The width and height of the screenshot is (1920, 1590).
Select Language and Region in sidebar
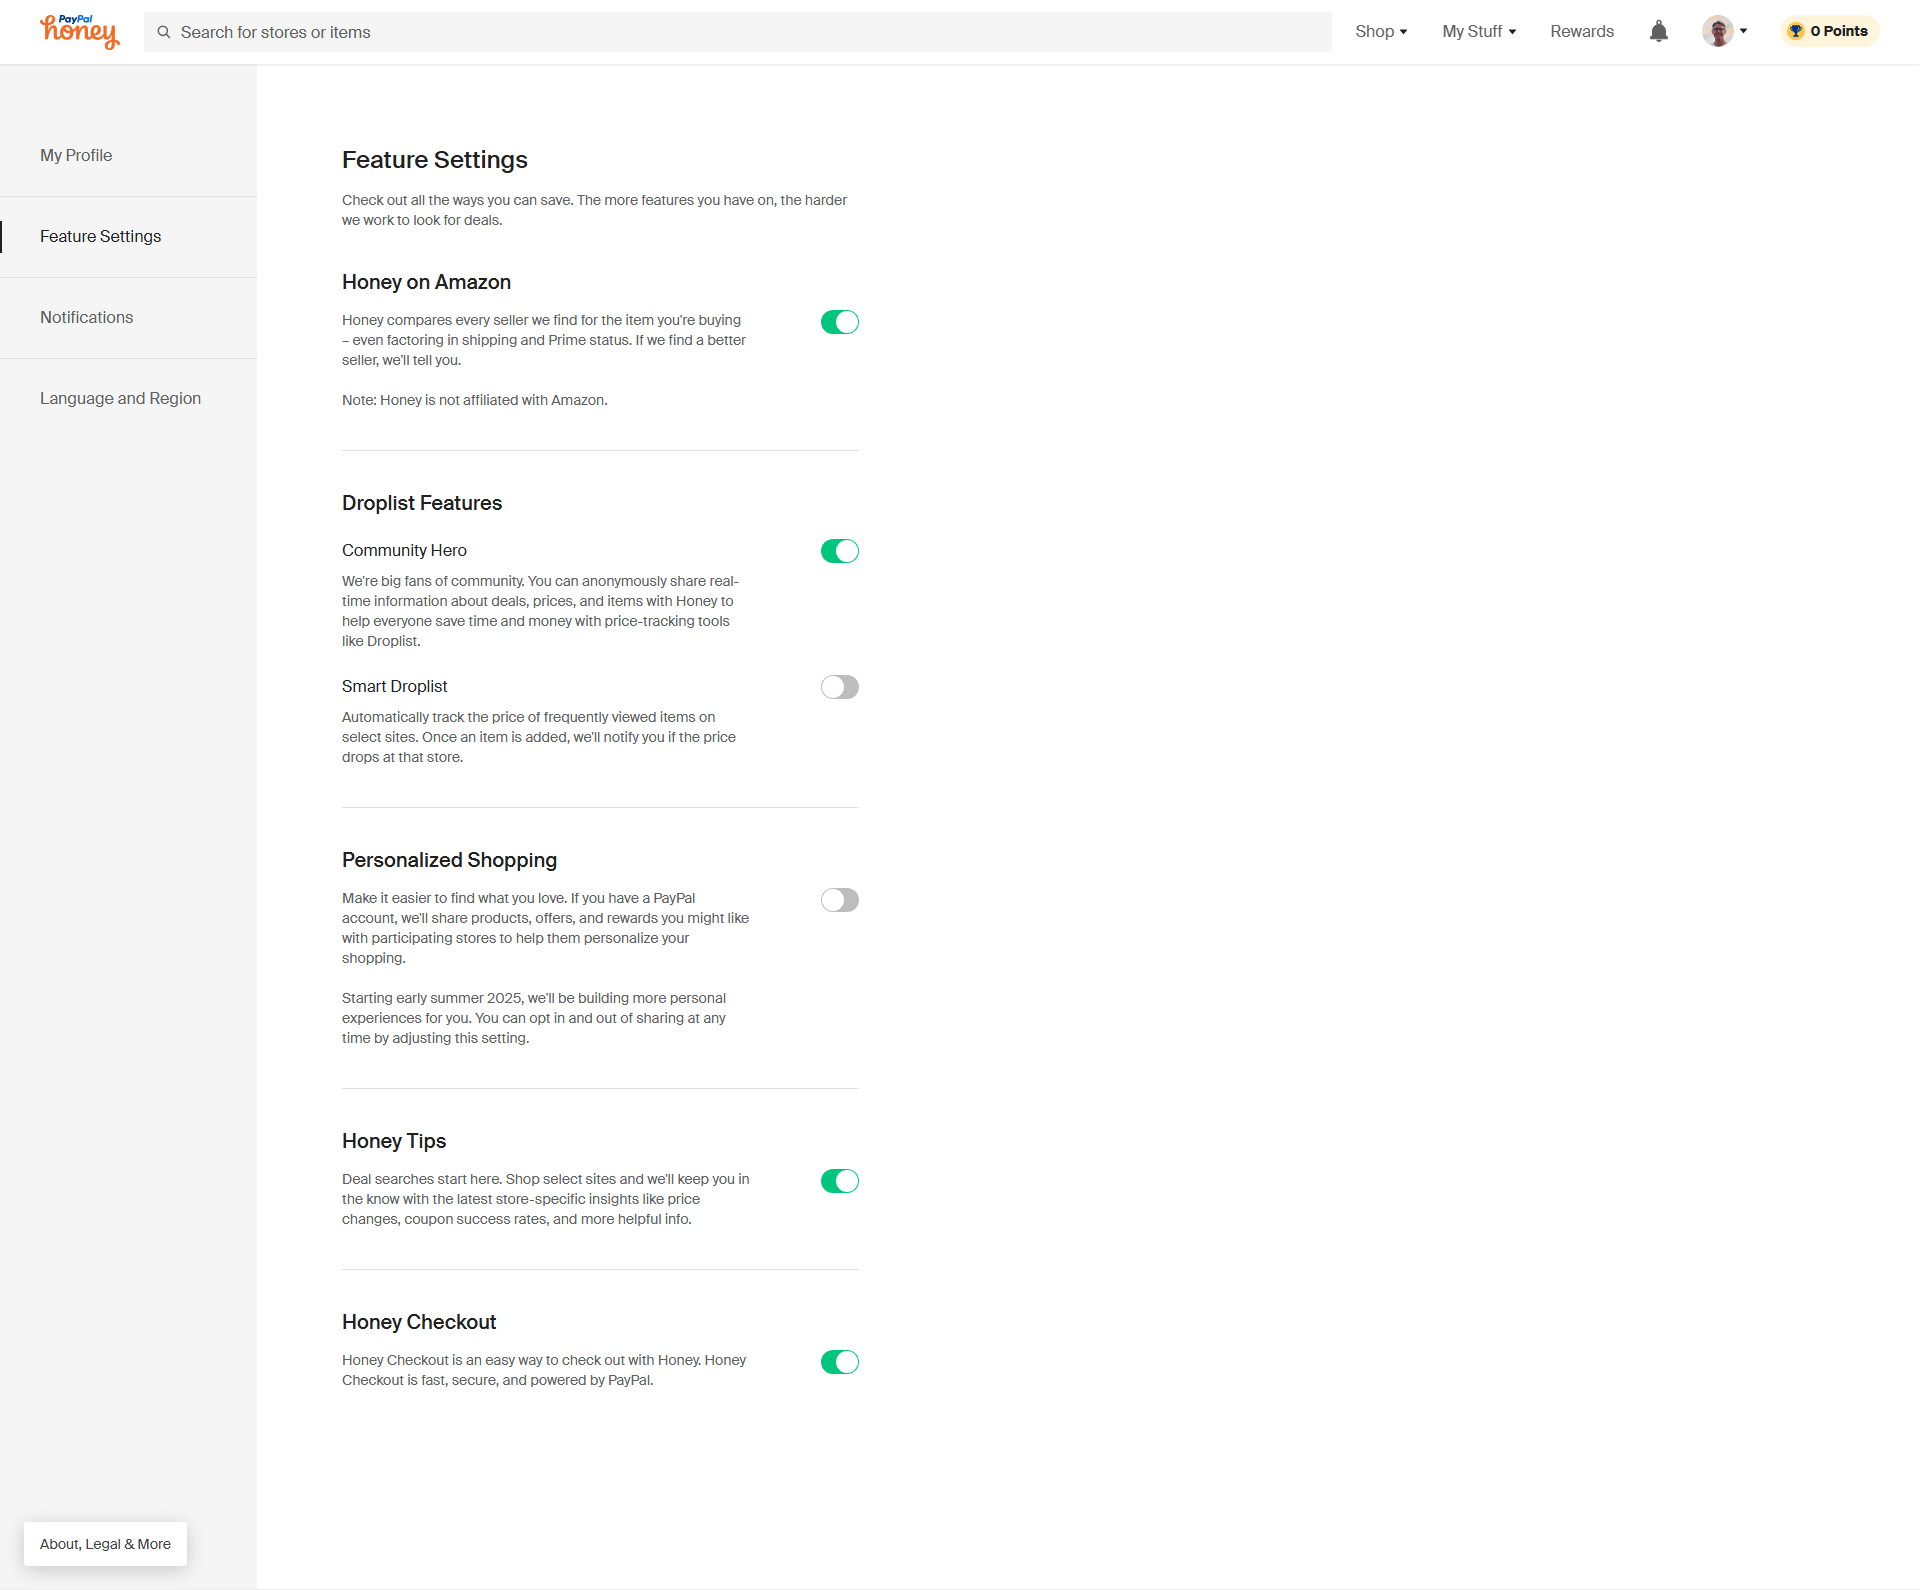point(120,398)
